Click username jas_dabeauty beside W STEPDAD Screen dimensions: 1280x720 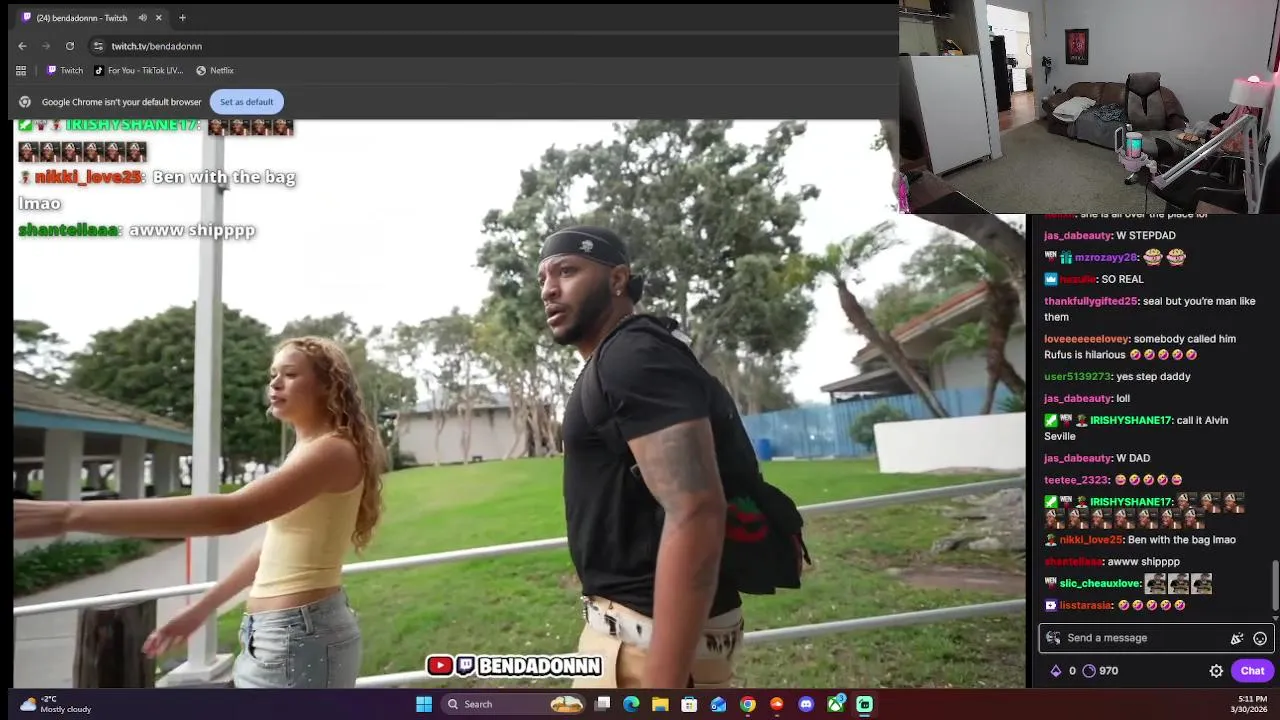click(1078, 236)
